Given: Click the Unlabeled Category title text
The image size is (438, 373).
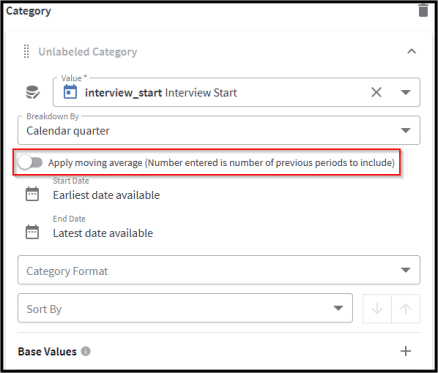Looking at the screenshot, I should [x=88, y=52].
